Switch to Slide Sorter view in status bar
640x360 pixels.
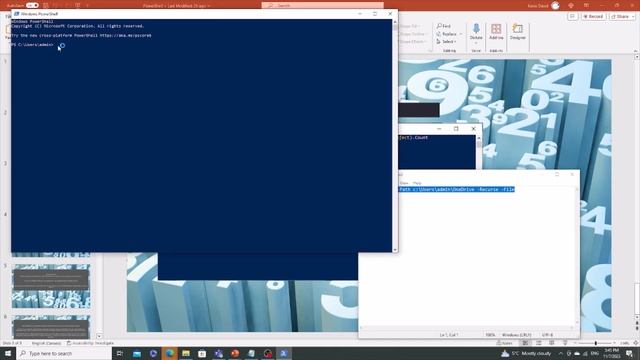click(539, 343)
